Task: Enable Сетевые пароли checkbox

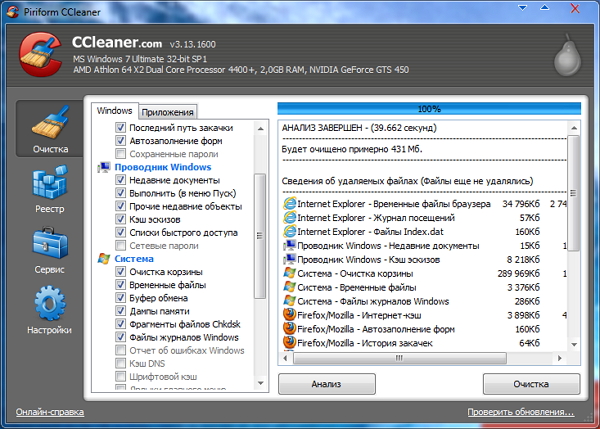Action: [121, 245]
